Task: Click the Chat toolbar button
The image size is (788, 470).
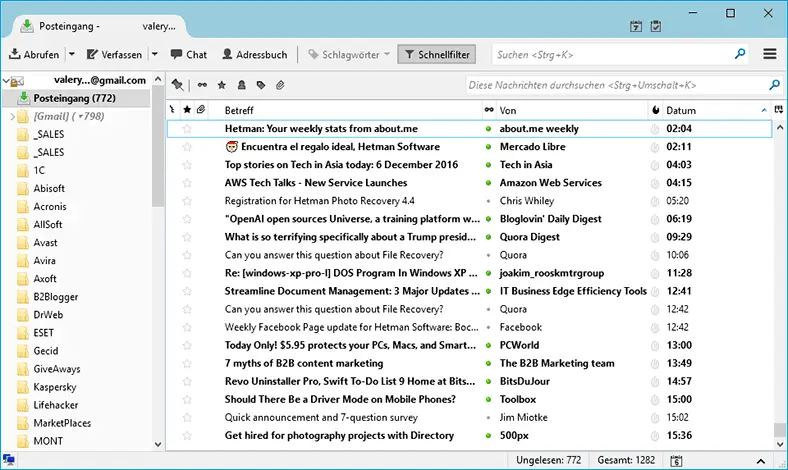Action: (188, 54)
